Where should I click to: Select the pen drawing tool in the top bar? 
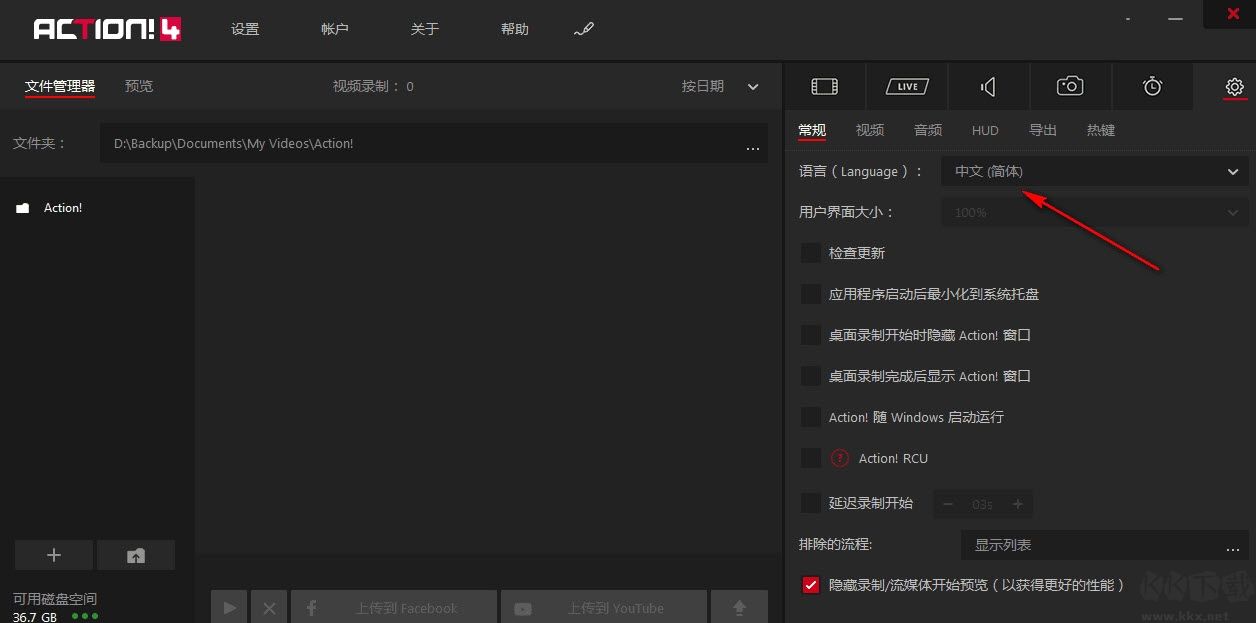click(584, 29)
